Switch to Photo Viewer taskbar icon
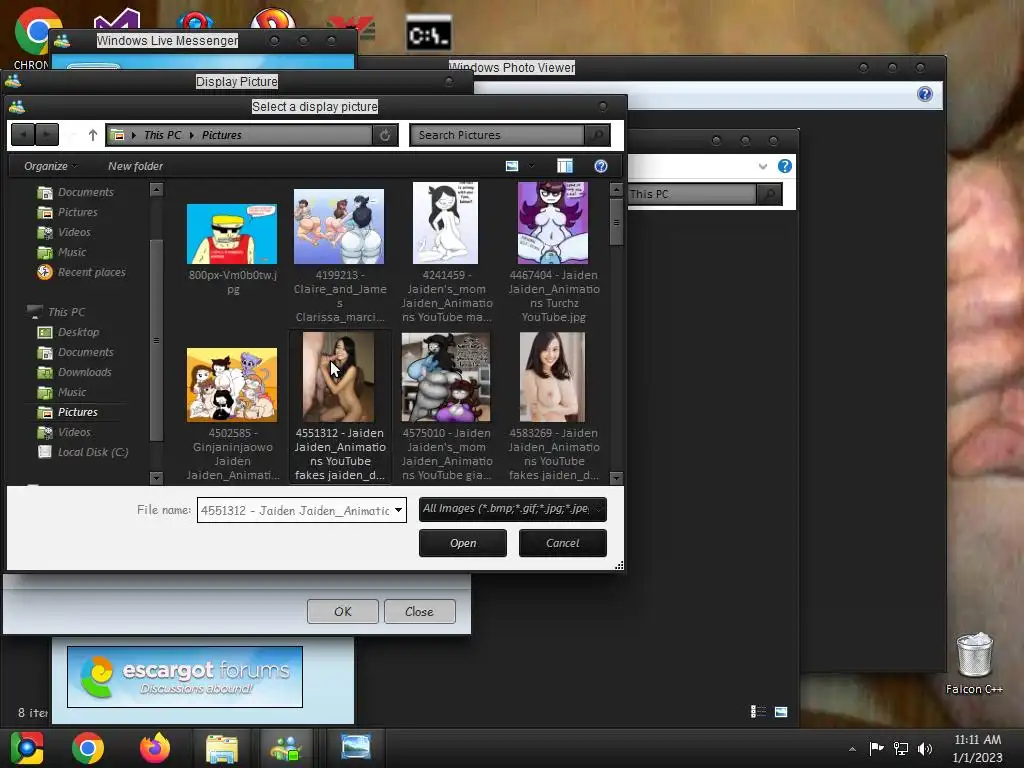This screenshot has width=1024, height=768. [356, 748]
